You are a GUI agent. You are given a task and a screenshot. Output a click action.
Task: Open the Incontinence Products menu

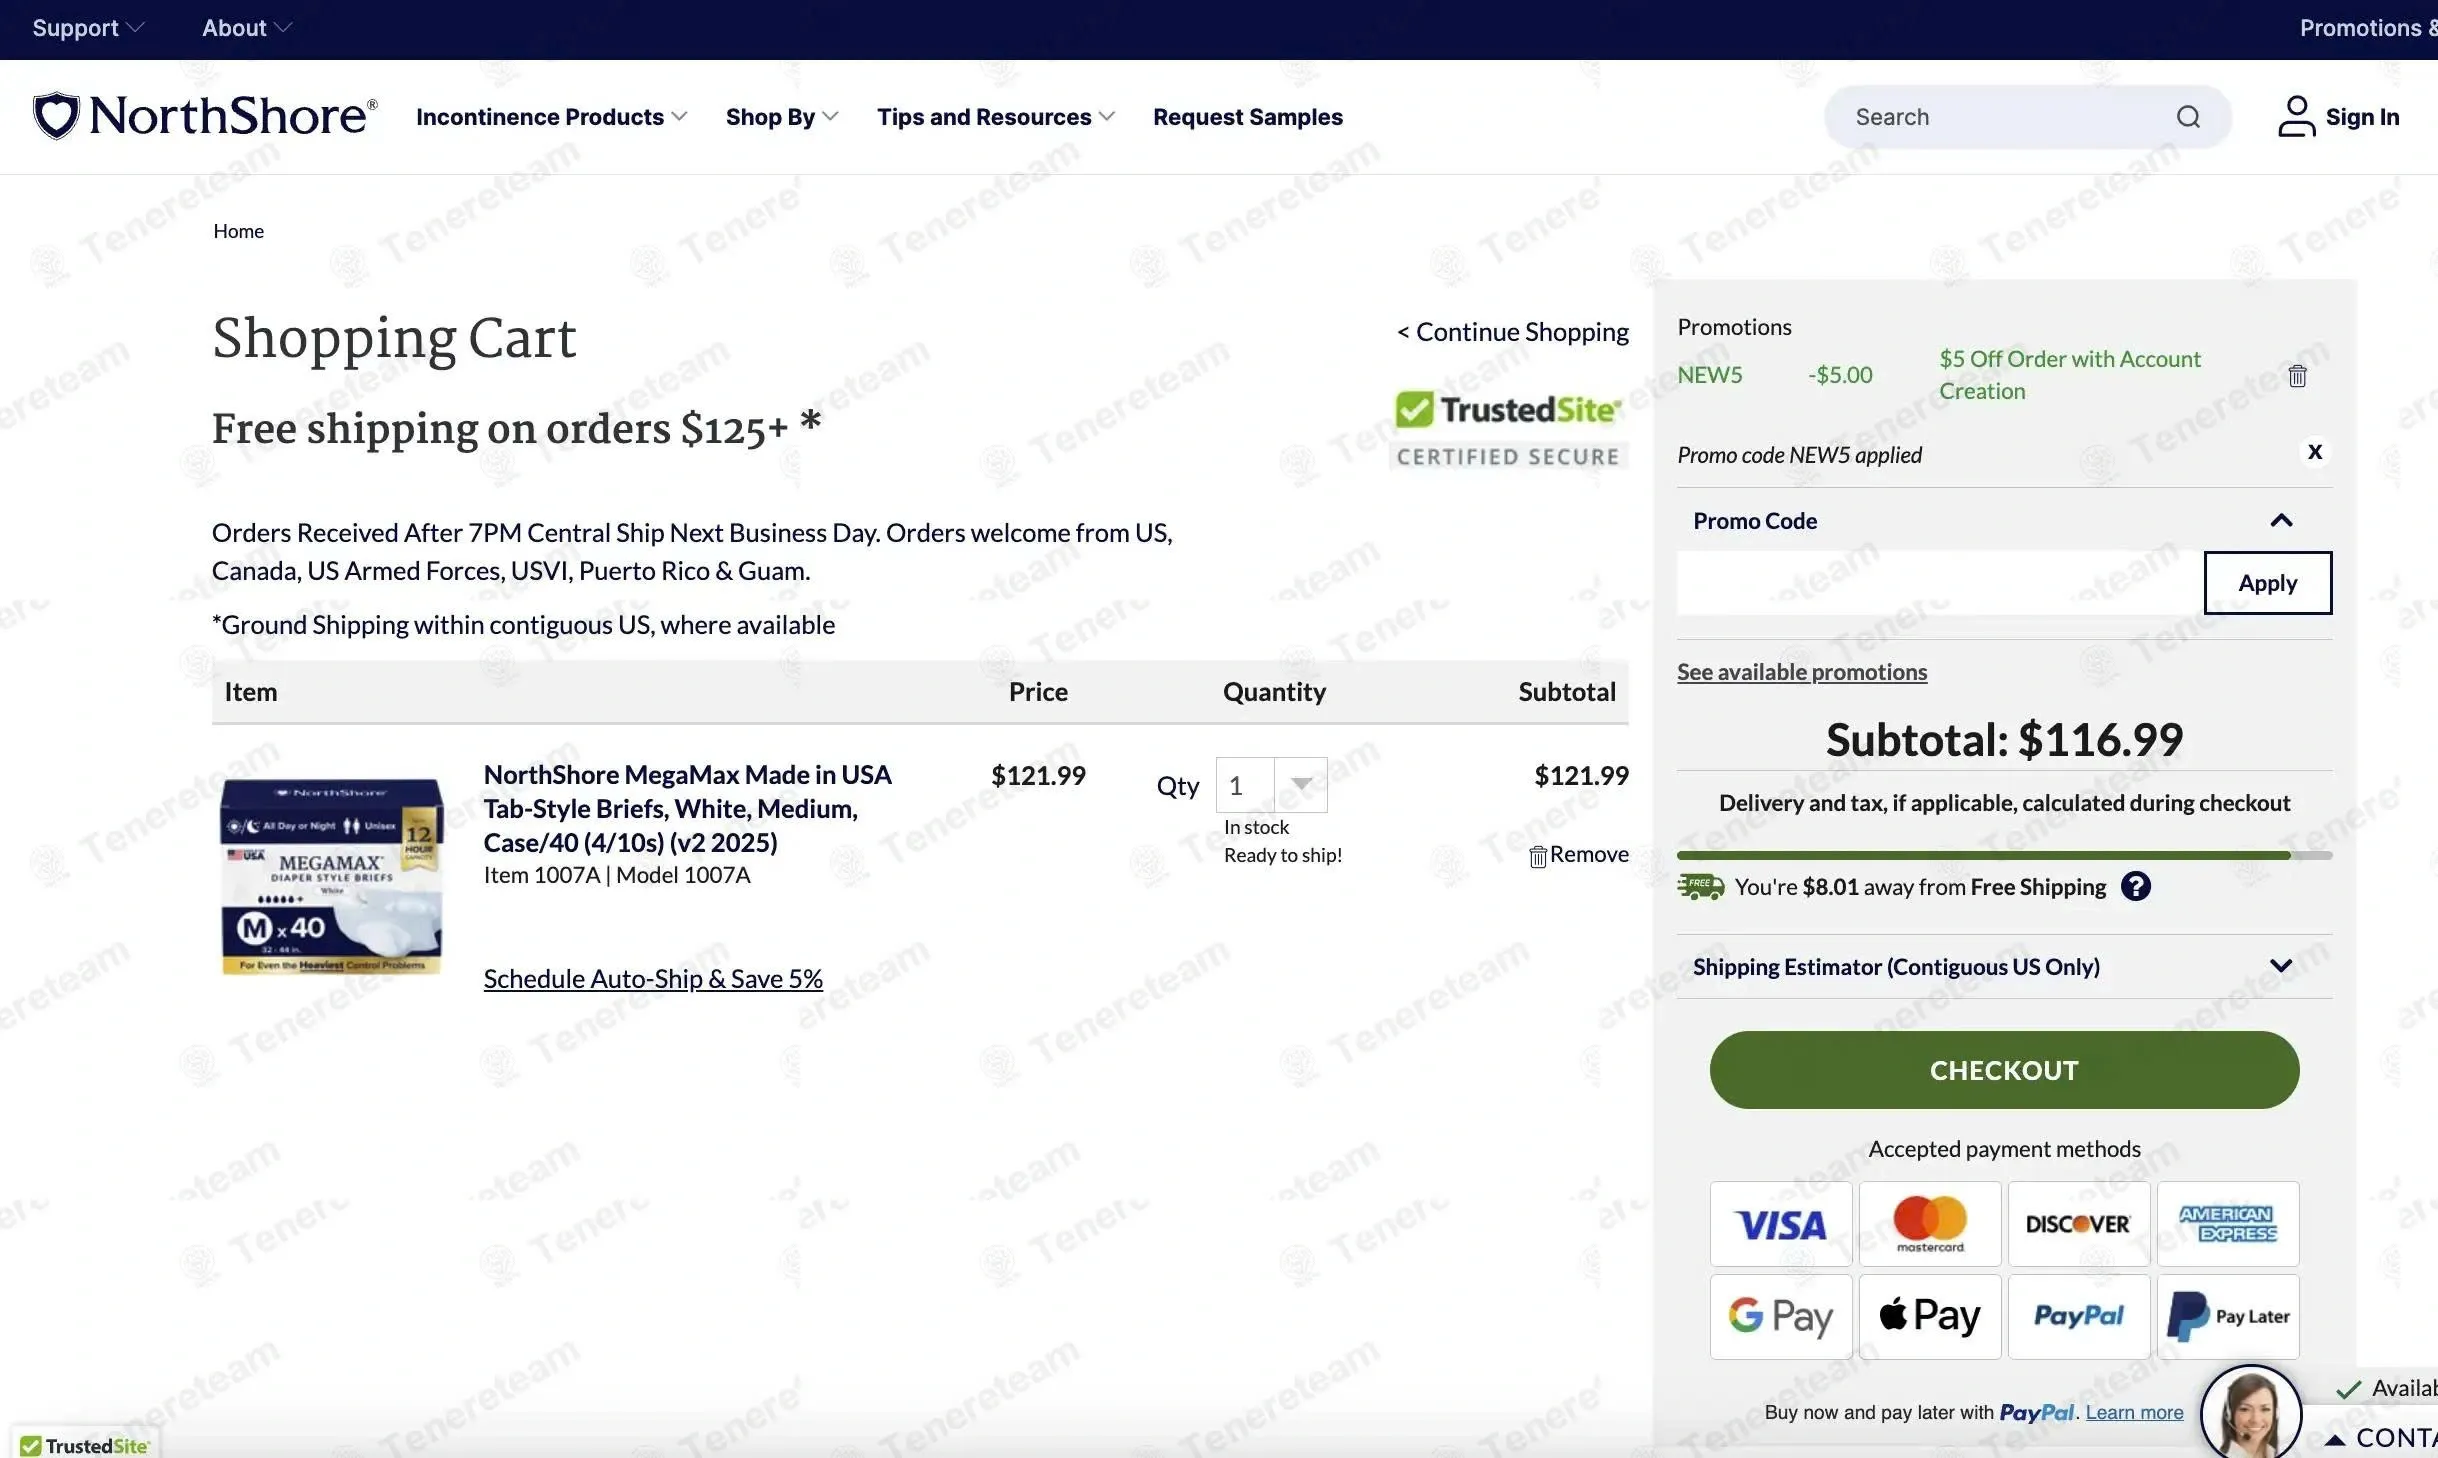point(551,117)
